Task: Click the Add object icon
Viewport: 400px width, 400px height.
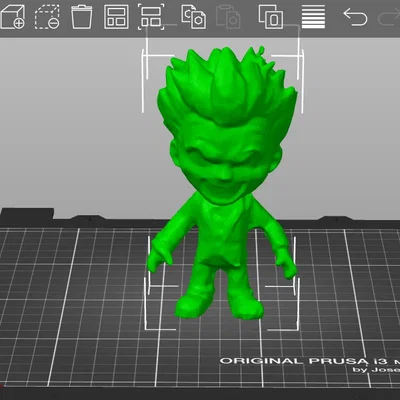Action: coord(13,17)
